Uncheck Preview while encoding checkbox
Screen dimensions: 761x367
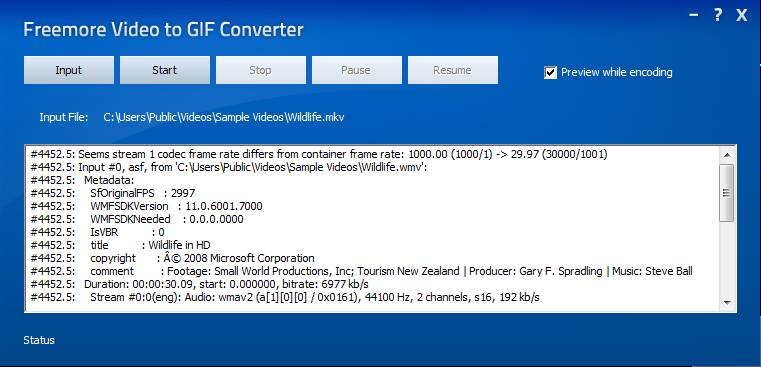point(550,73)
